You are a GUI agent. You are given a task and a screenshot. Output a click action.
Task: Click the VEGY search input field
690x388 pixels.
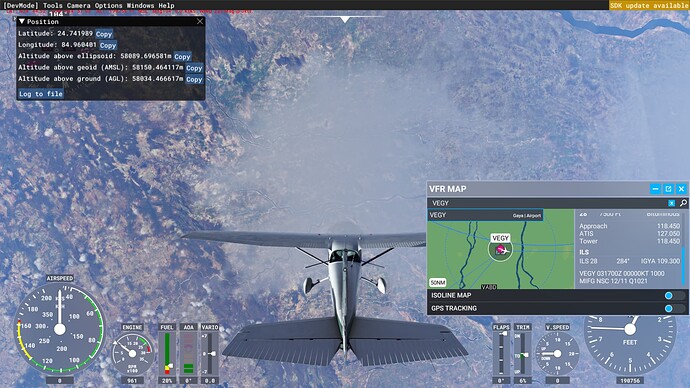click(x=548, y=203)
